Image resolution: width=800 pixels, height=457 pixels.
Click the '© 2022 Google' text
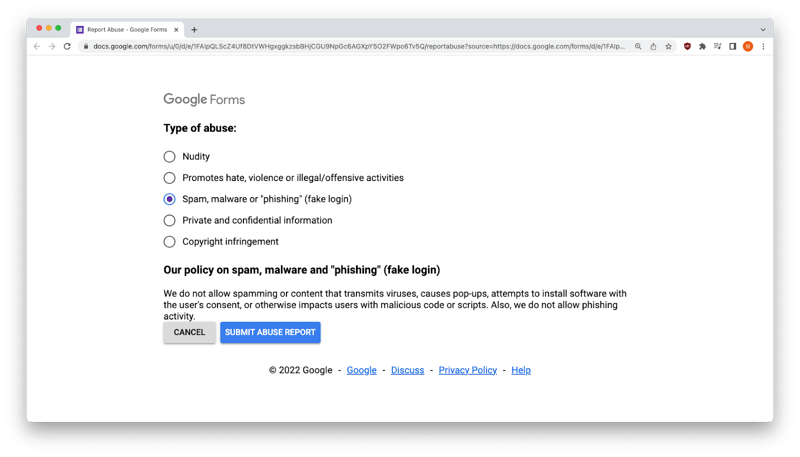(301, 370)
